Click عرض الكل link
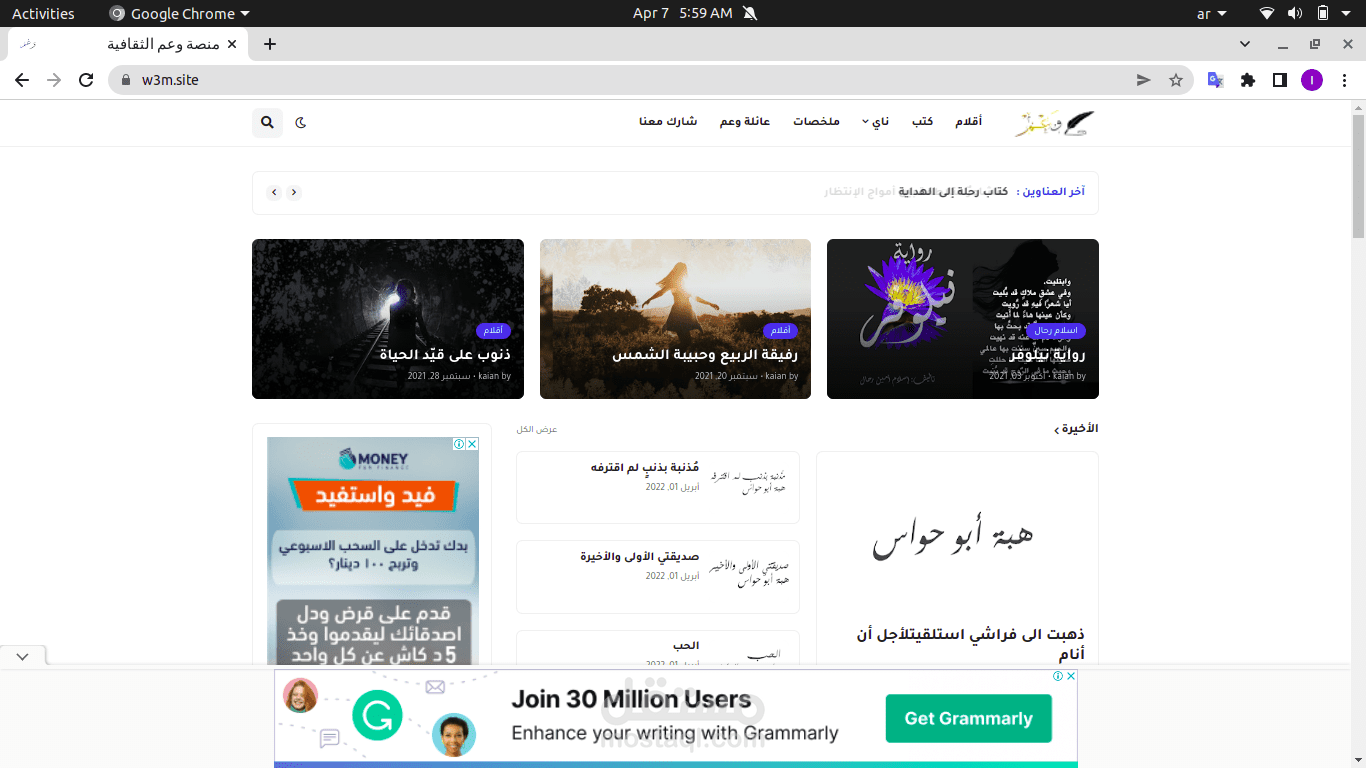Viewport: 1366px width, 768px height. (537, 429)
